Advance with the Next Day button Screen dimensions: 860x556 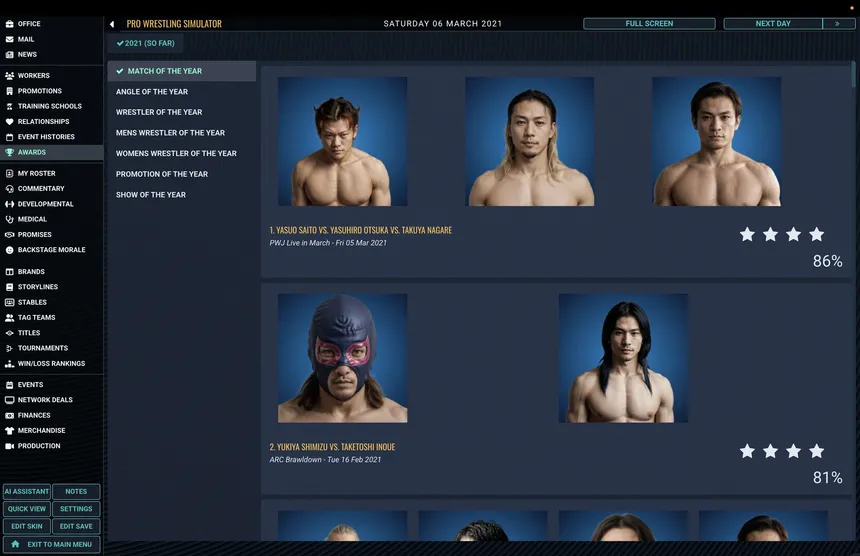pos(773,24)
